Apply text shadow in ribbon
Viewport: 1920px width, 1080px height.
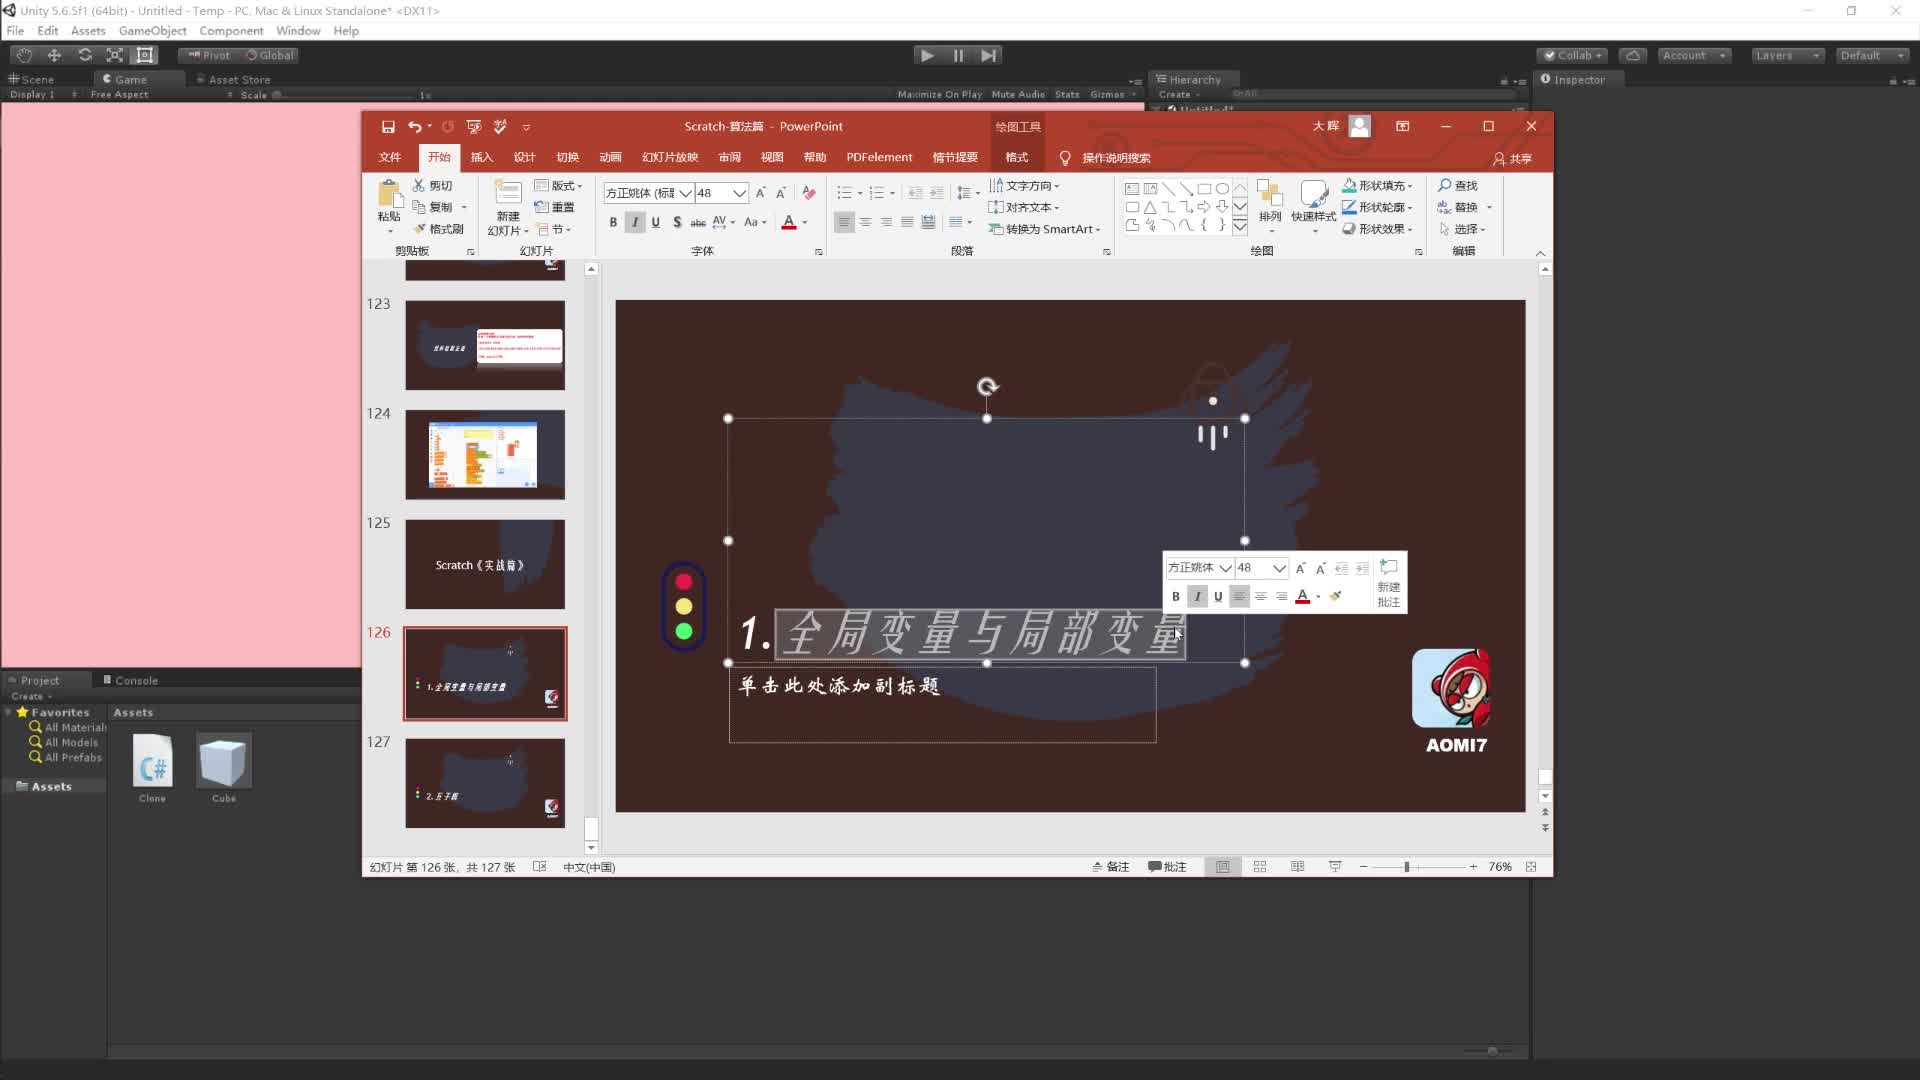[x=677, y=222]
